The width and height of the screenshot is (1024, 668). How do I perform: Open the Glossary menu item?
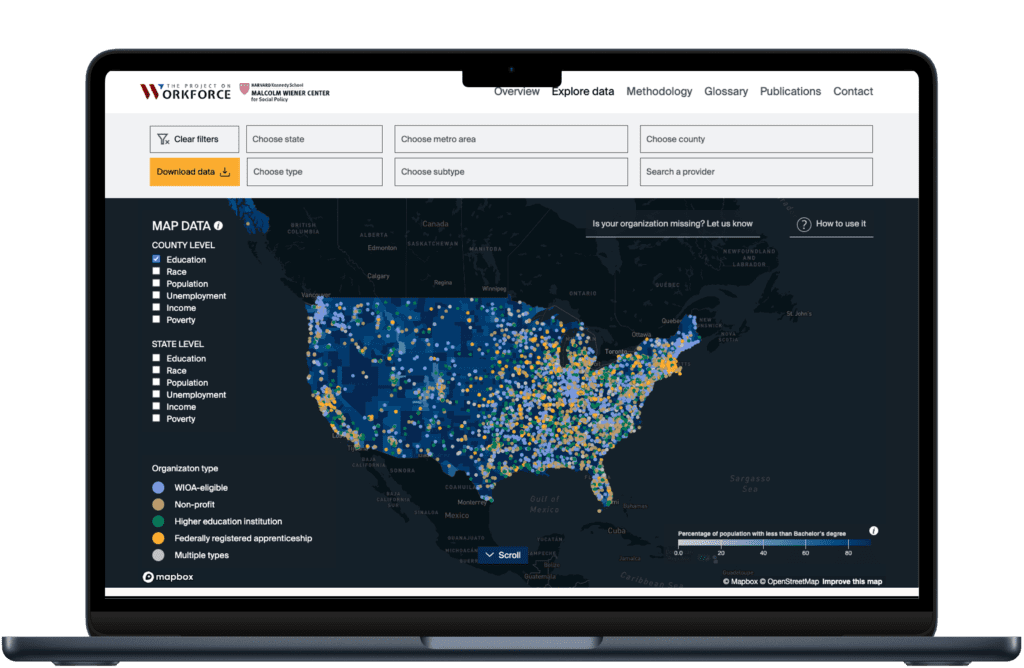coord(726,91)
